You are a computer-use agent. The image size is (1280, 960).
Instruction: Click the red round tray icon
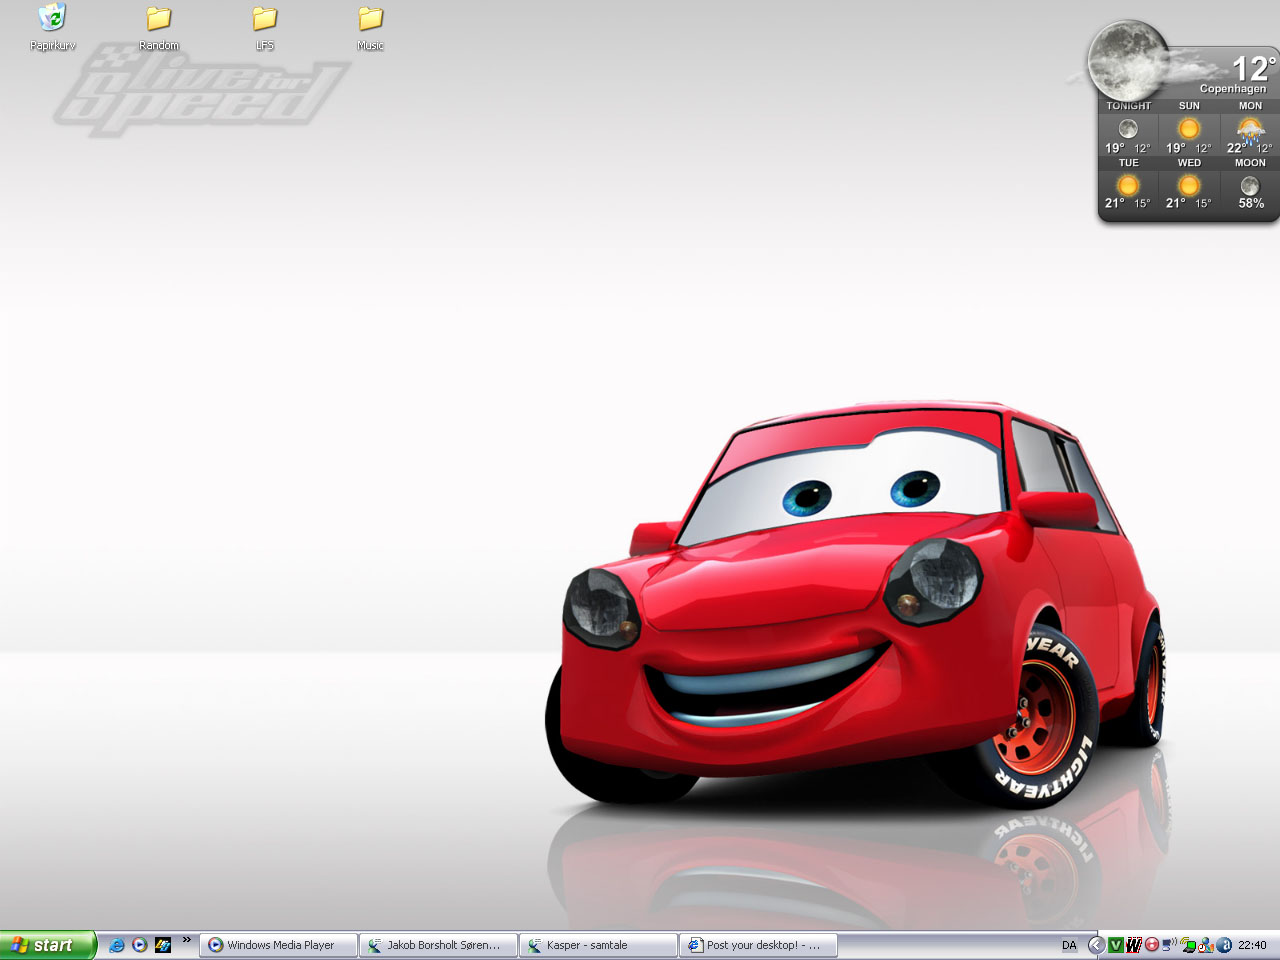coord(1152,945)
